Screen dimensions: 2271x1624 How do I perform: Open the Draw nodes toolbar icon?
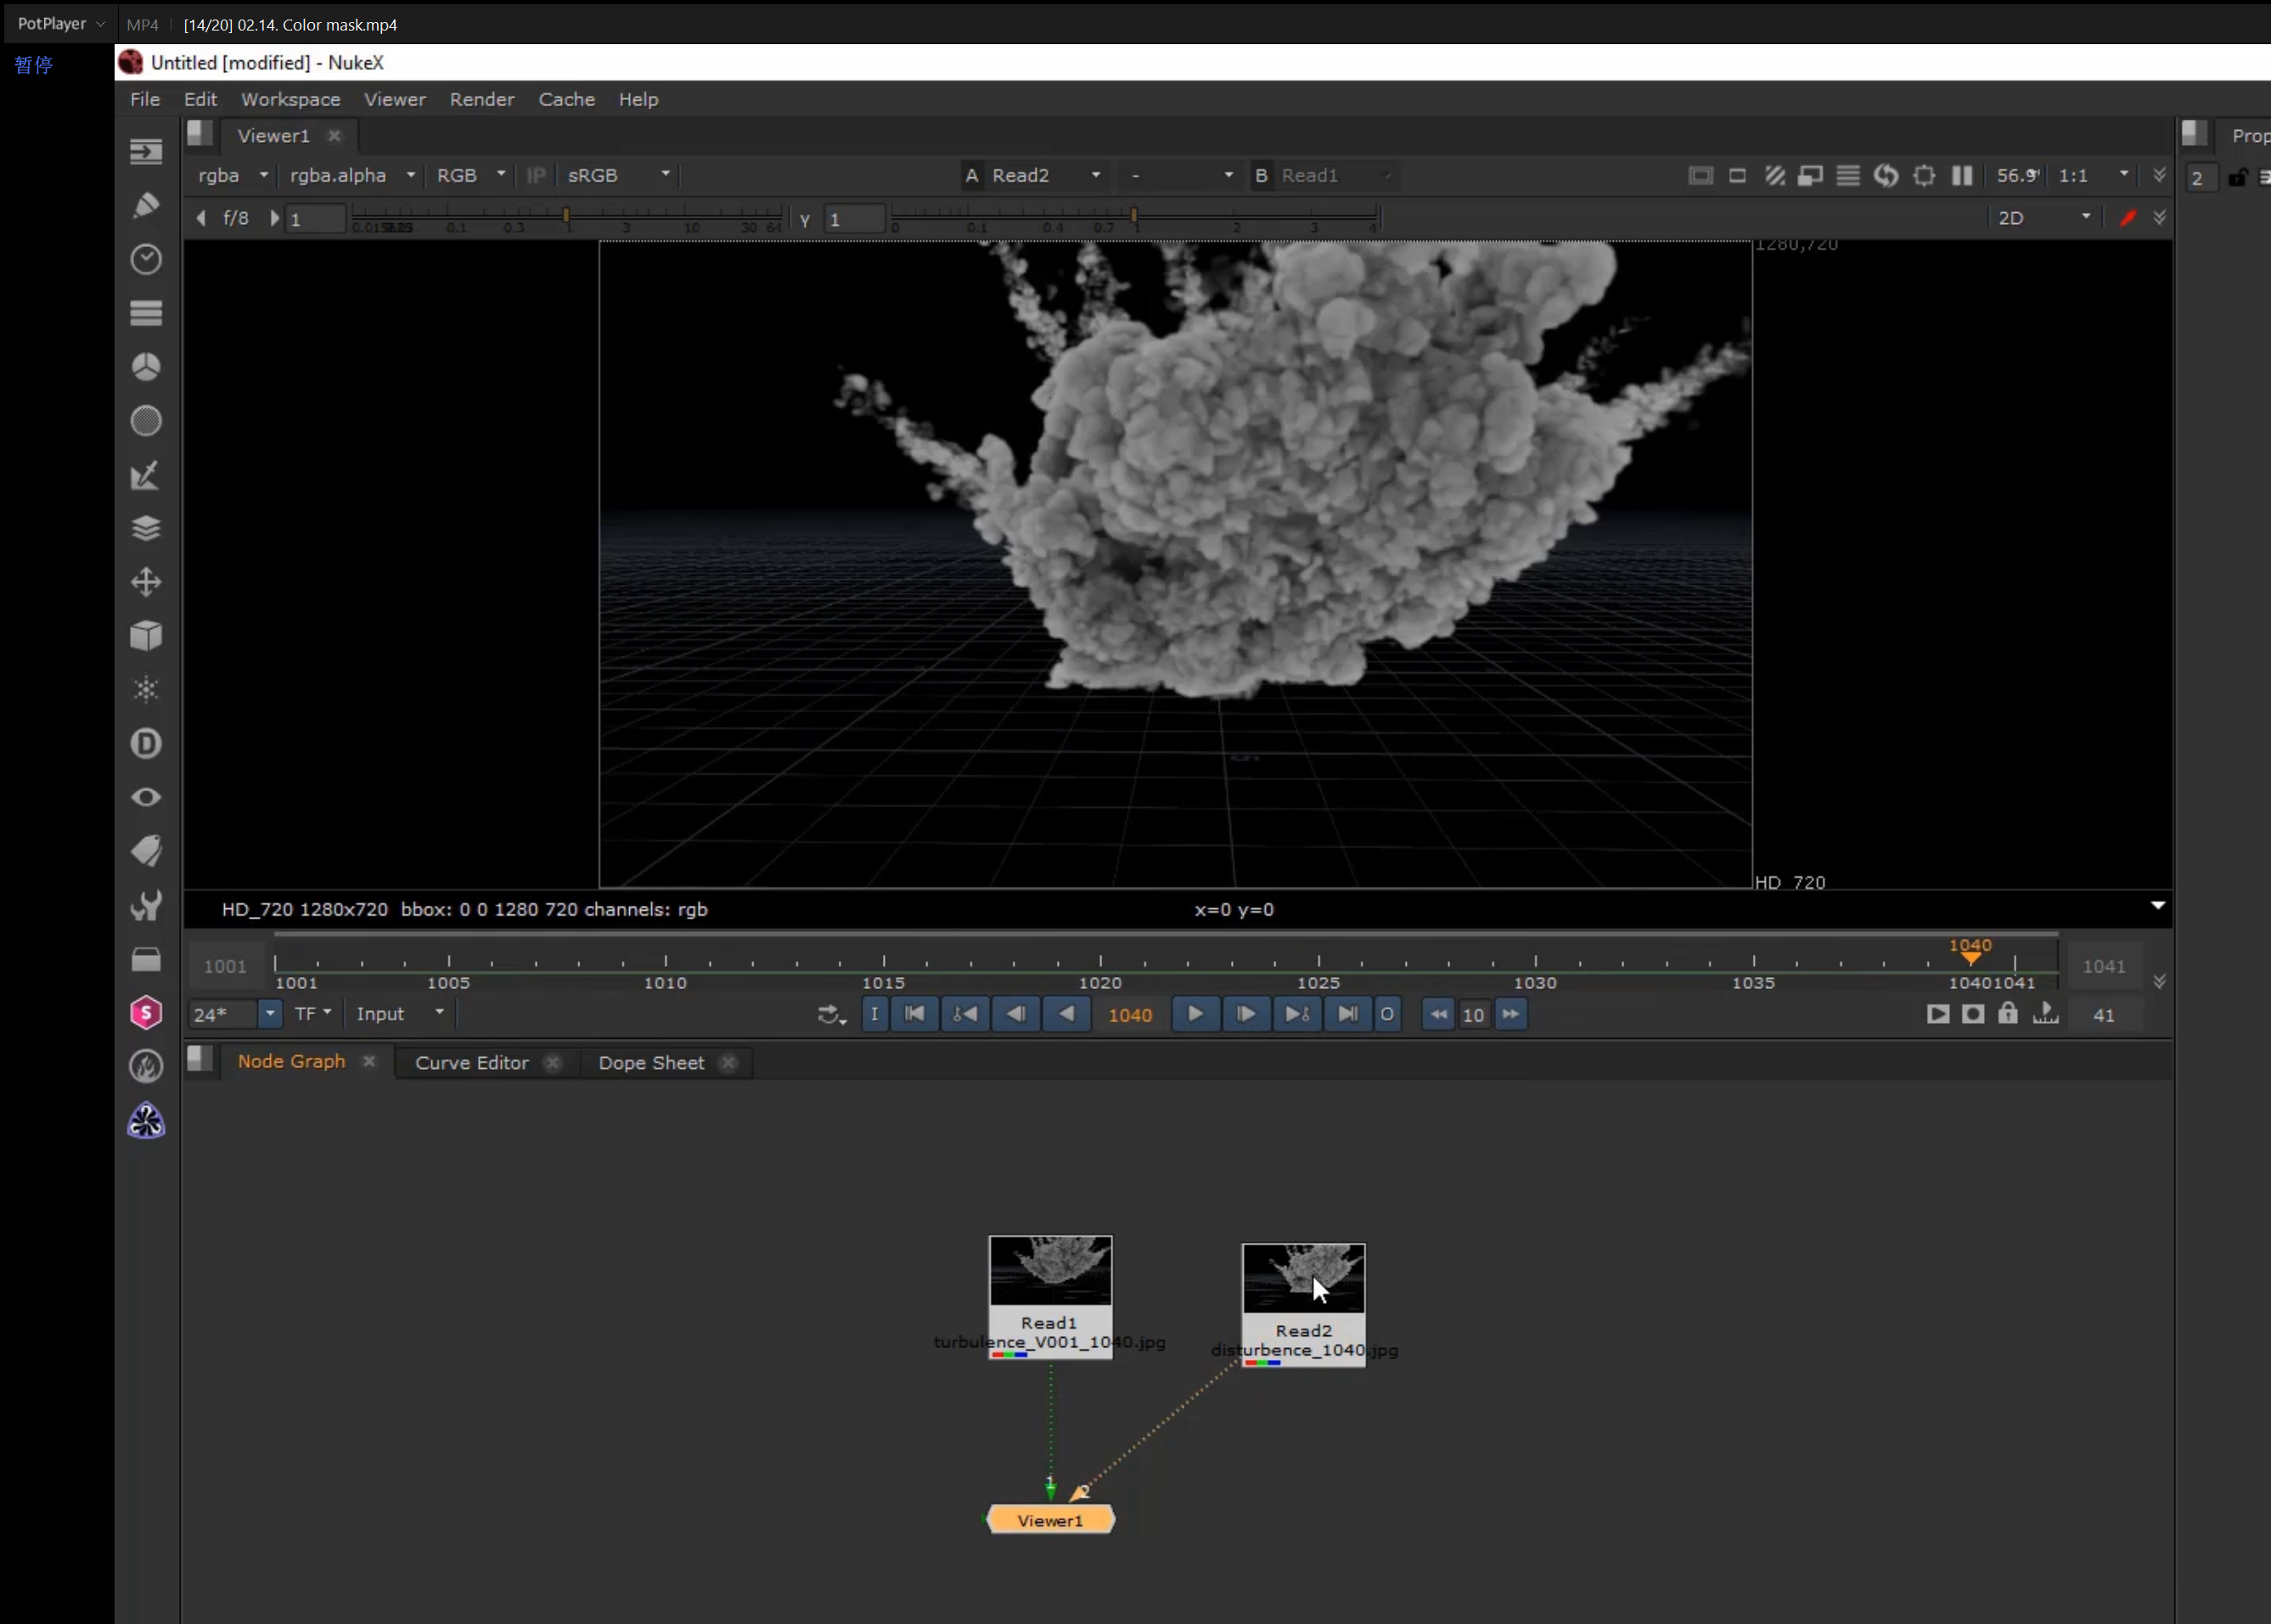click(x=146, y=205)
